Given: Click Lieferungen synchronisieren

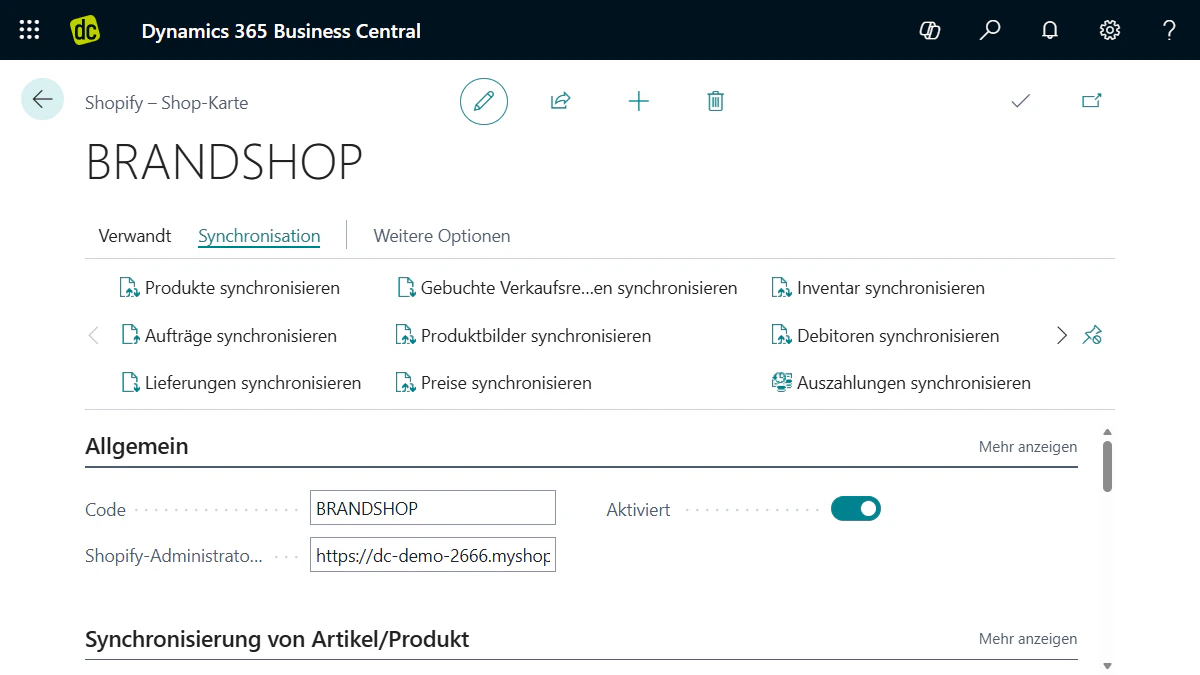Looking at the screenshot, I should 240,383.
